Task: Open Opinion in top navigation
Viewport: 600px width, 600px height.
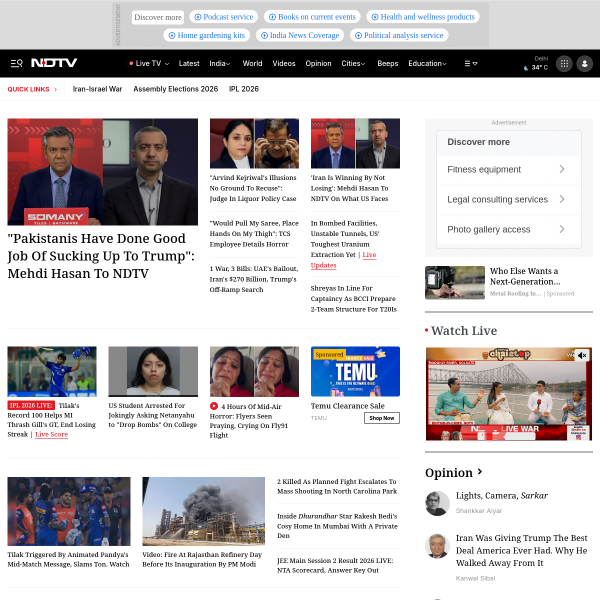Action: (318, 64)
